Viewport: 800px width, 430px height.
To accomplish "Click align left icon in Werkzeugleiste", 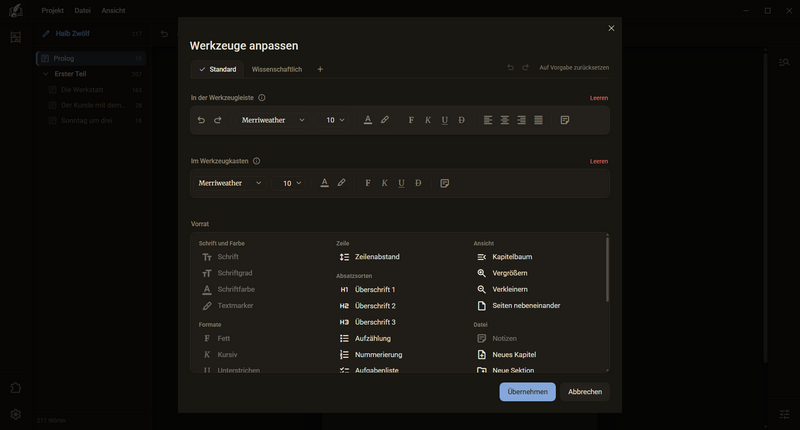I will click(488, 120).
